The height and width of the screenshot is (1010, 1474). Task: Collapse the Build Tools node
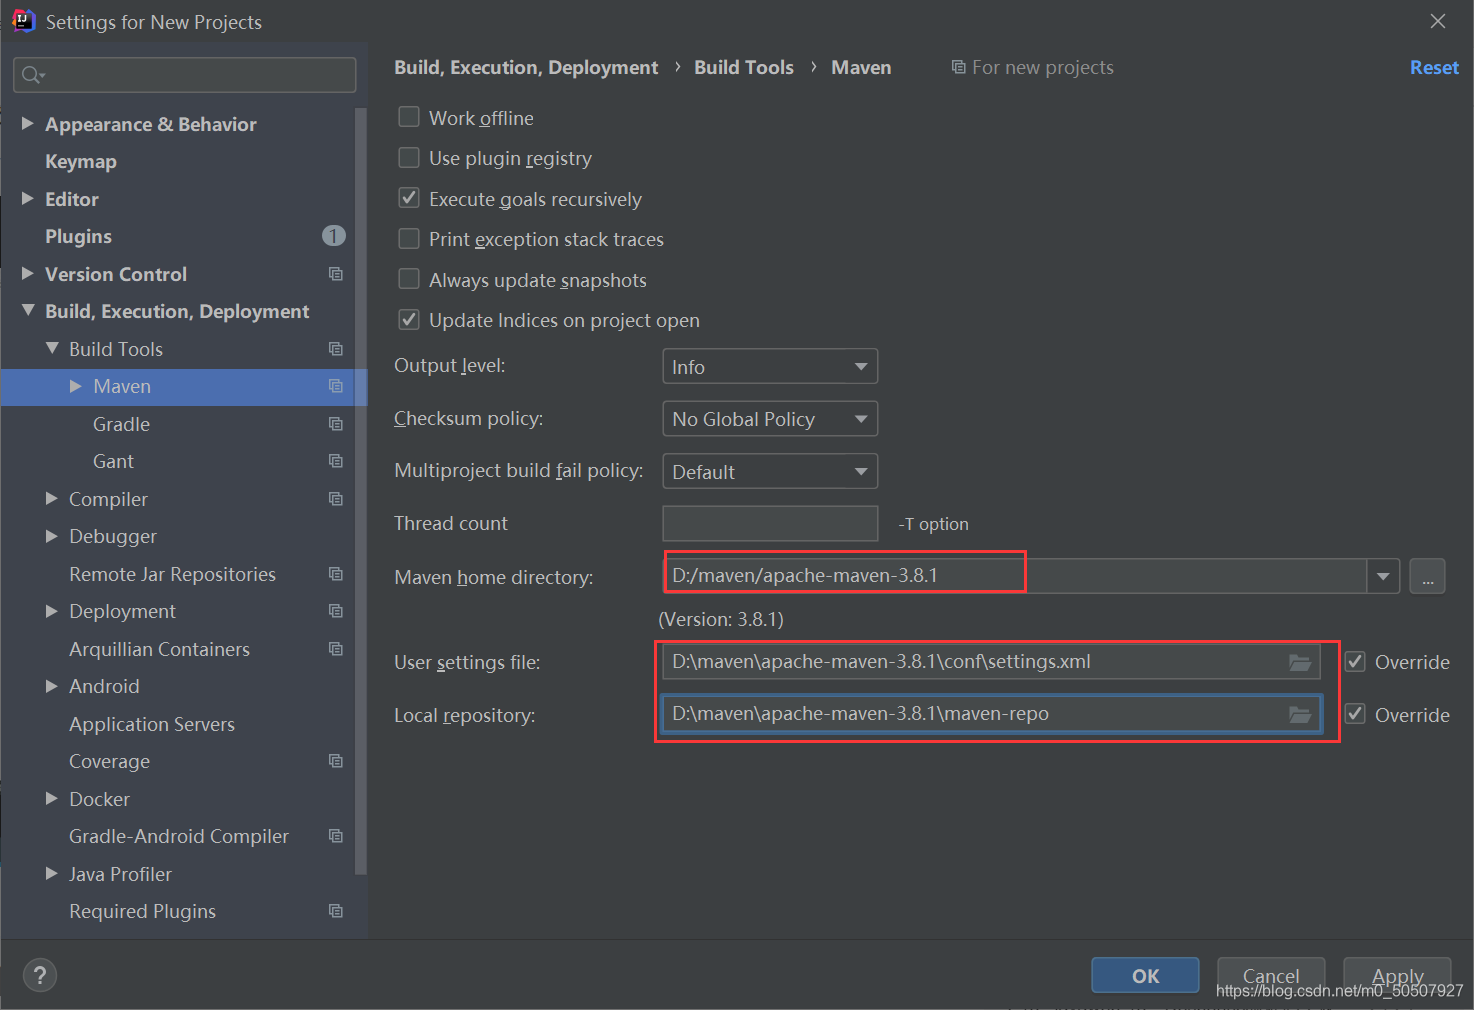[52, 348]
